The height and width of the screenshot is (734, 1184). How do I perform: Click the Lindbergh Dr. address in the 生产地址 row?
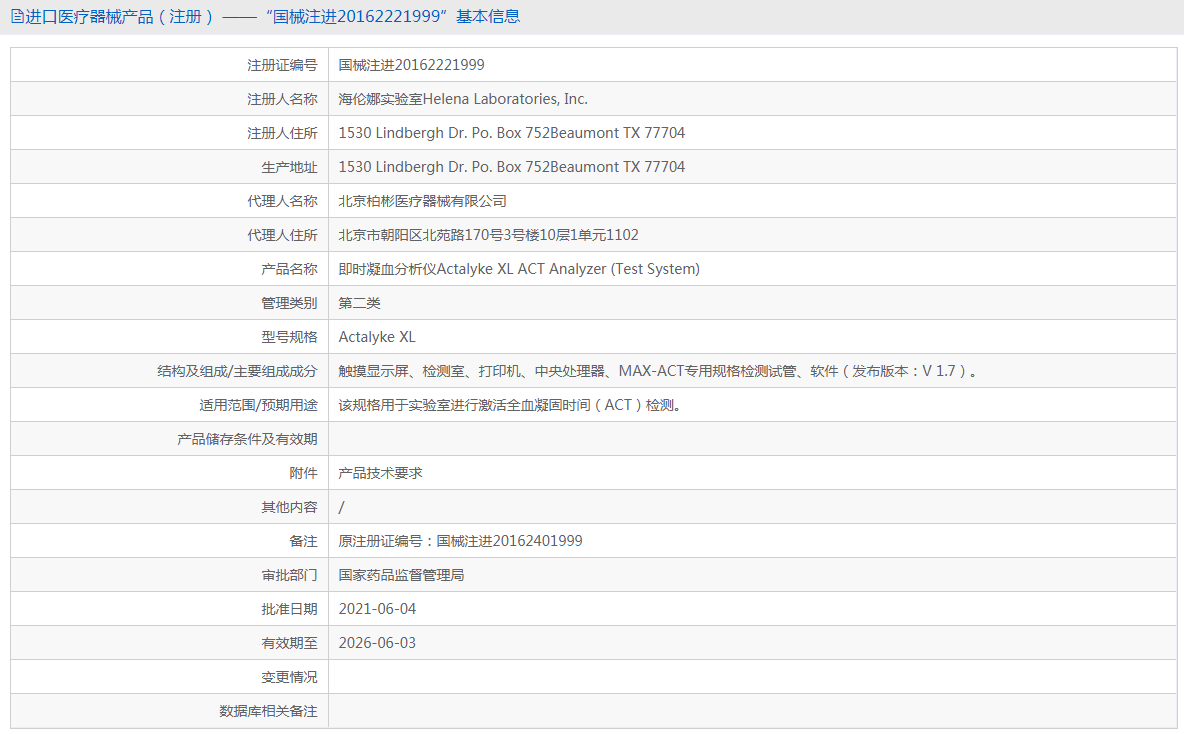512,168
